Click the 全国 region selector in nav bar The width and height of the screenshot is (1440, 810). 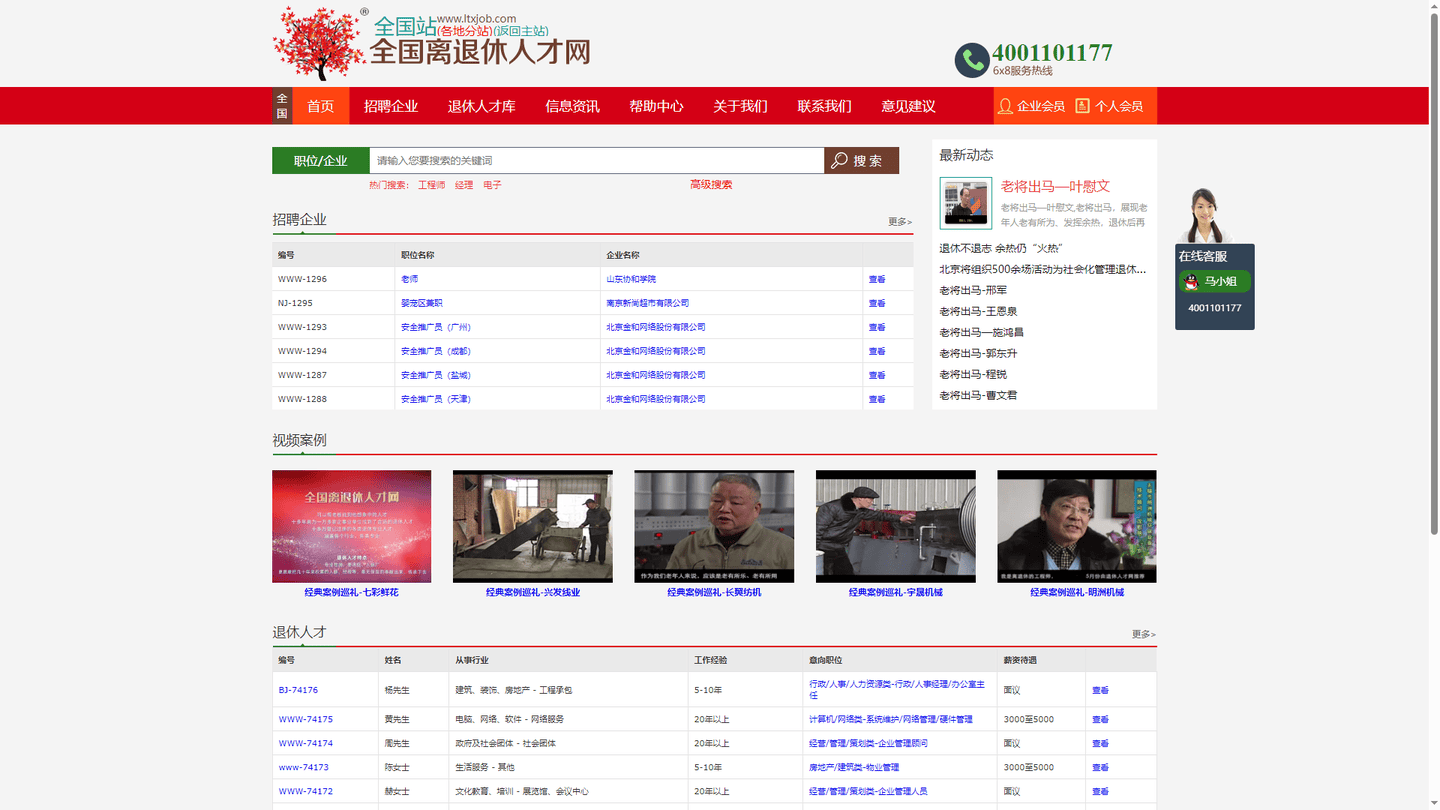[282, 106]
